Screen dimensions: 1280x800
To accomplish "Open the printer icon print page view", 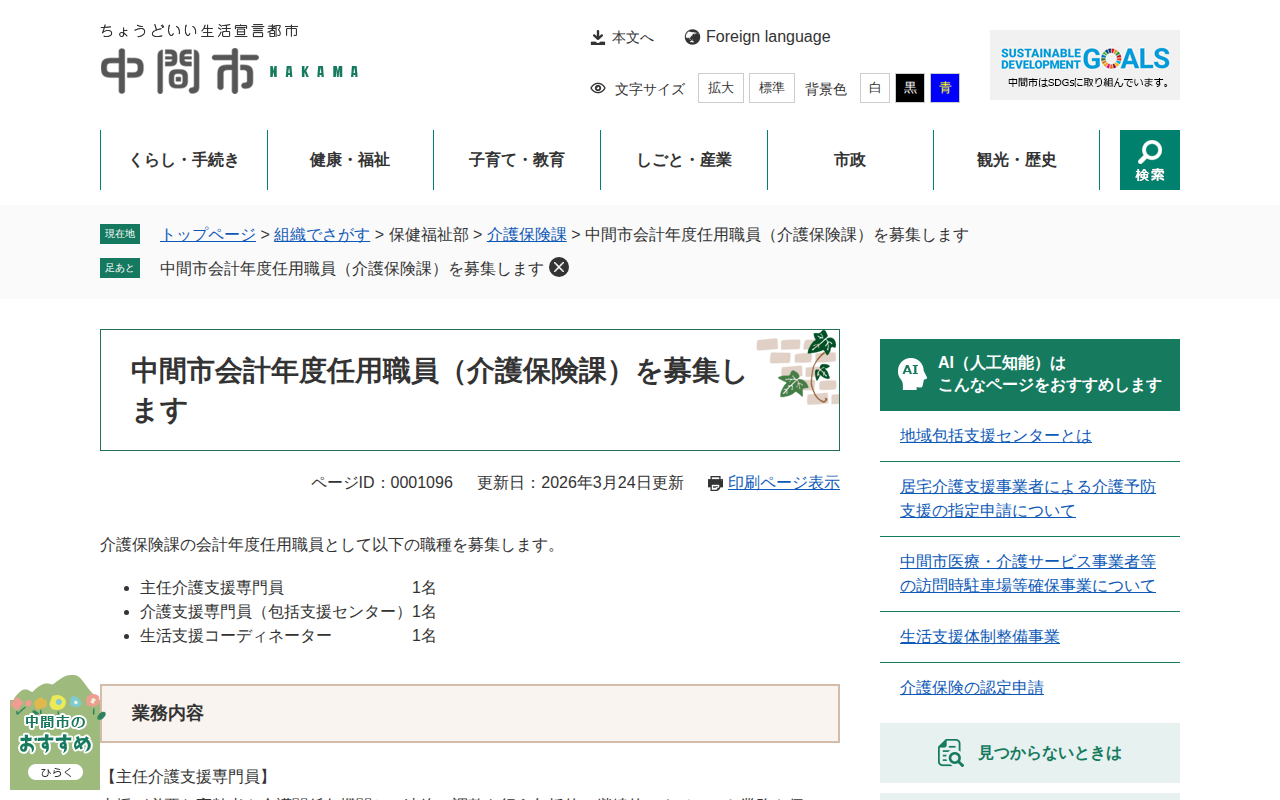I will pyautogui.click(x=715, y=483).
